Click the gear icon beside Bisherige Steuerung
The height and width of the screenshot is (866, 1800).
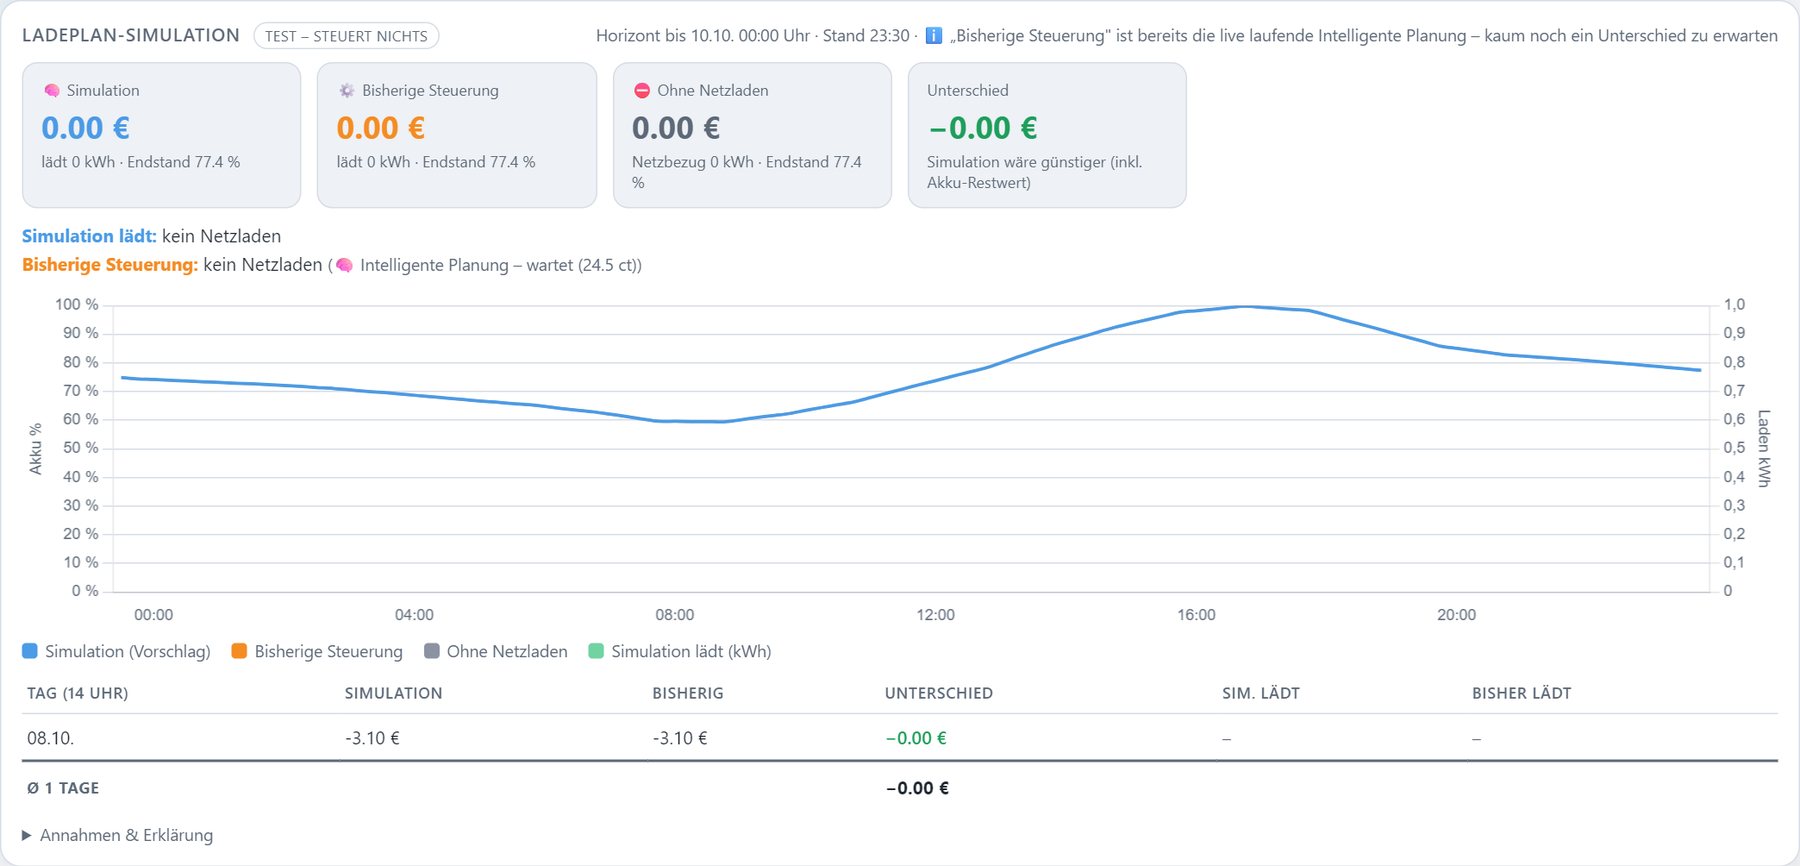(347, 91)
